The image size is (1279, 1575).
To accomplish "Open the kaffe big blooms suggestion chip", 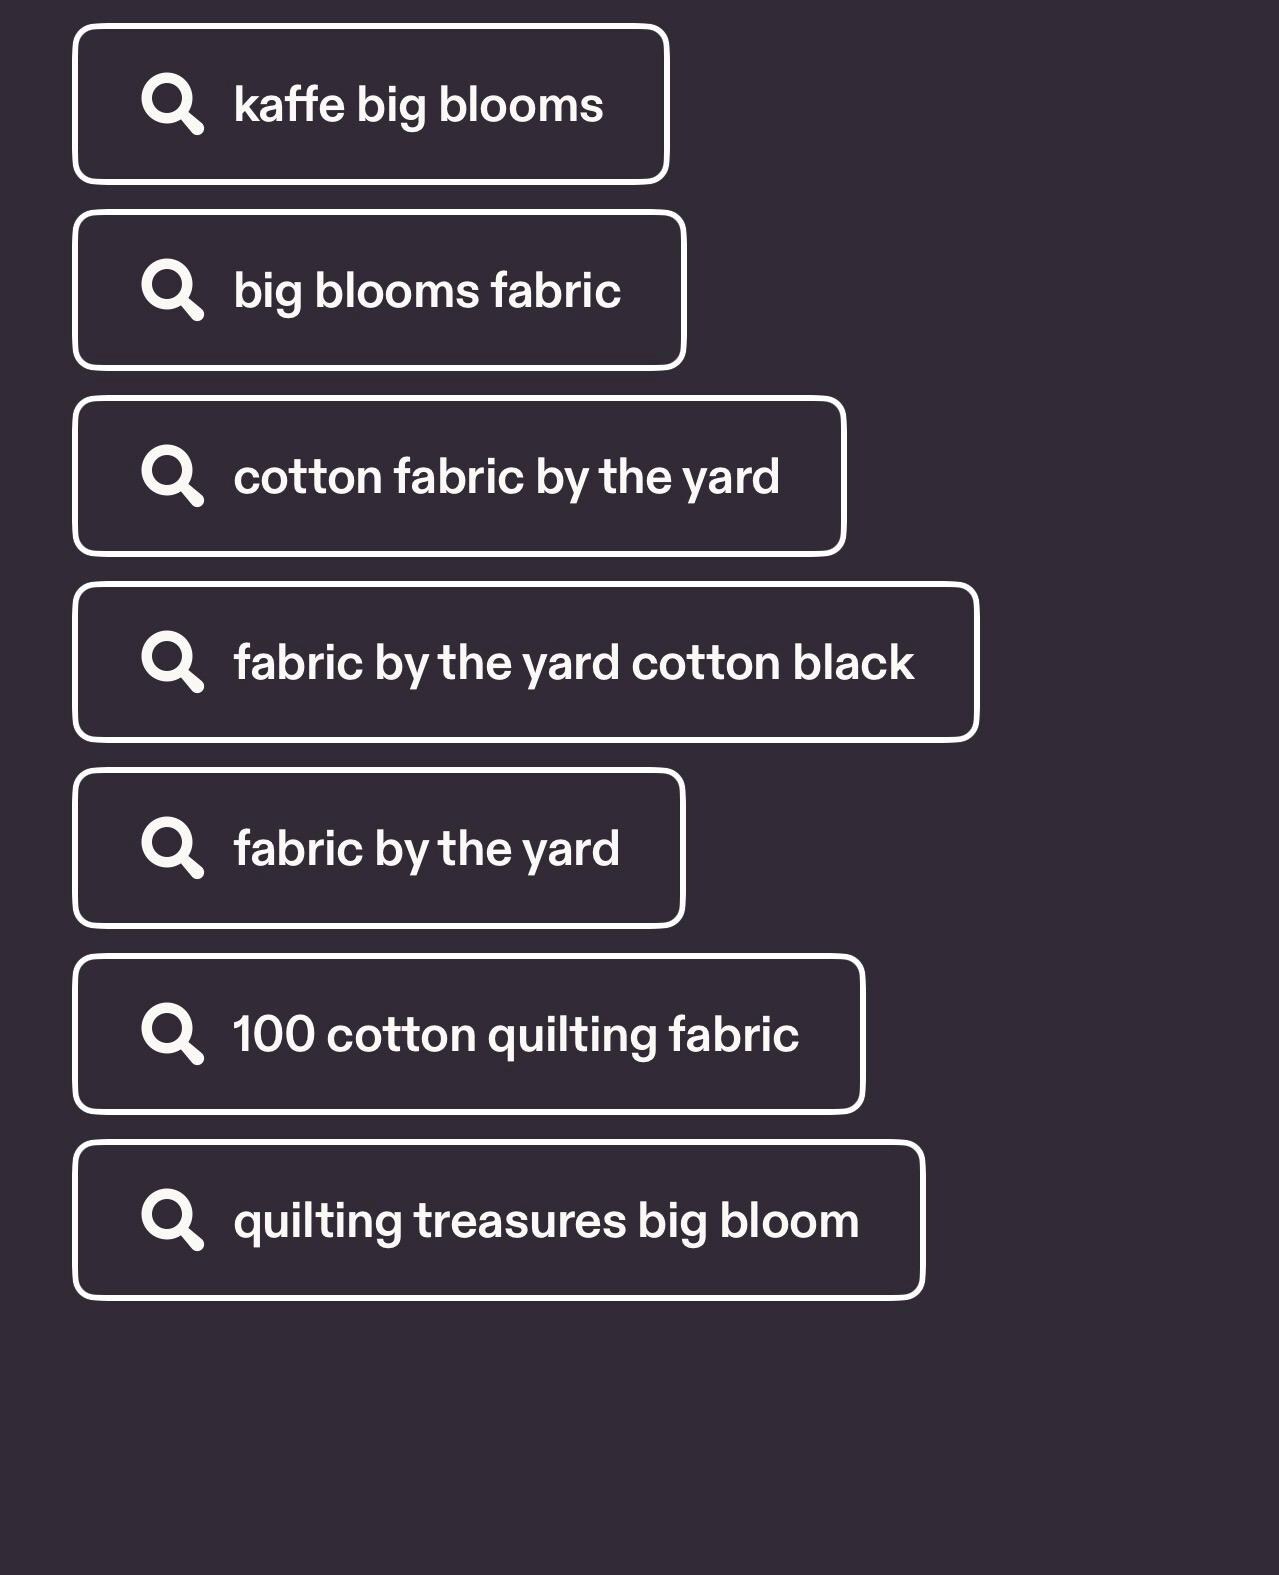I will coord(371,104).
